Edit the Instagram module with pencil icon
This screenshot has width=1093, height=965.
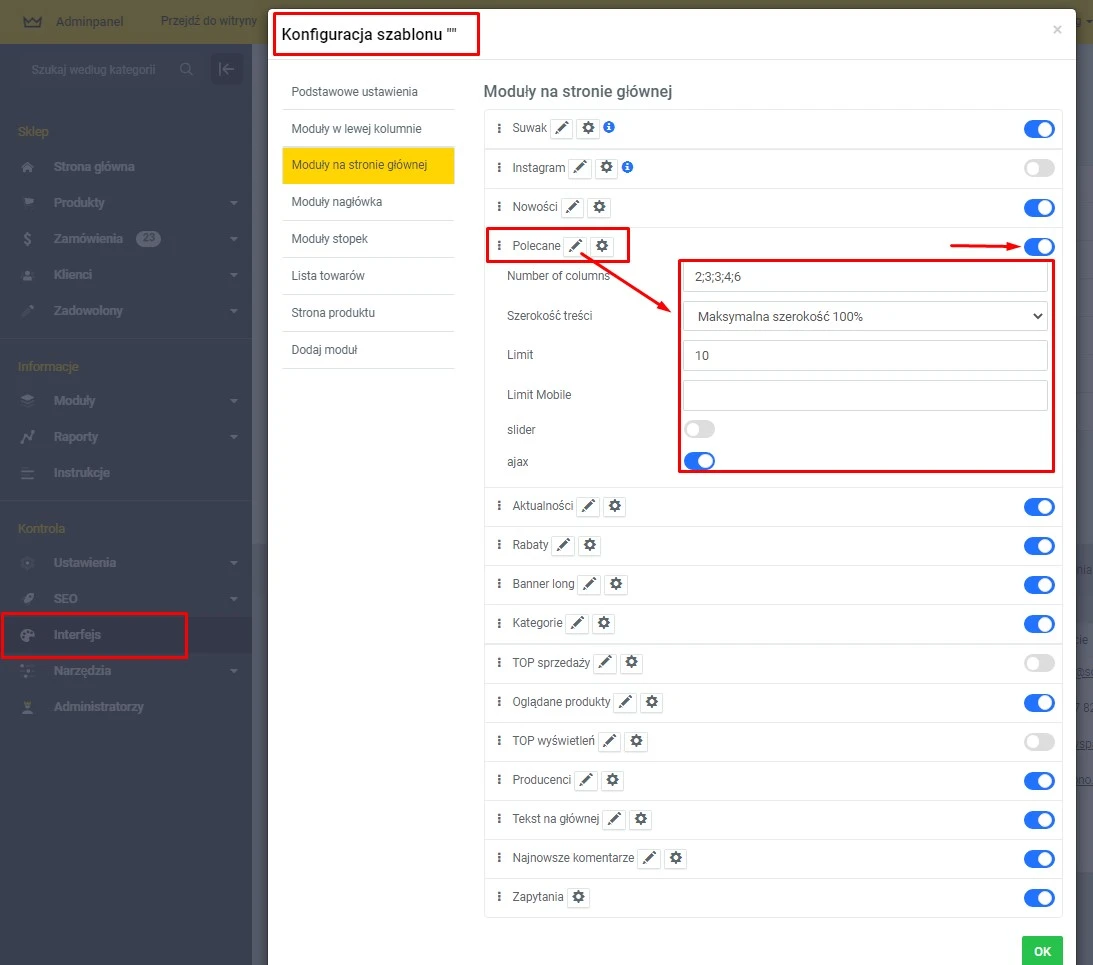(581, 168)
